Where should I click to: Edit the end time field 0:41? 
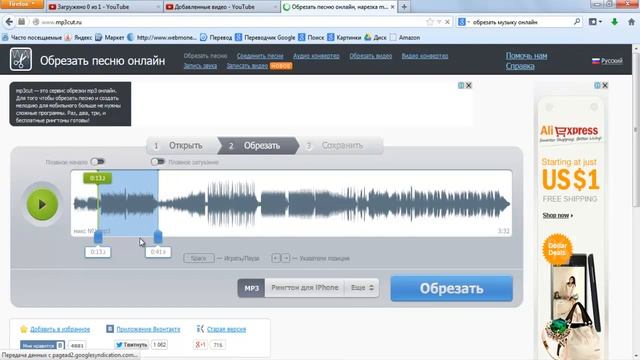[158, 252]
